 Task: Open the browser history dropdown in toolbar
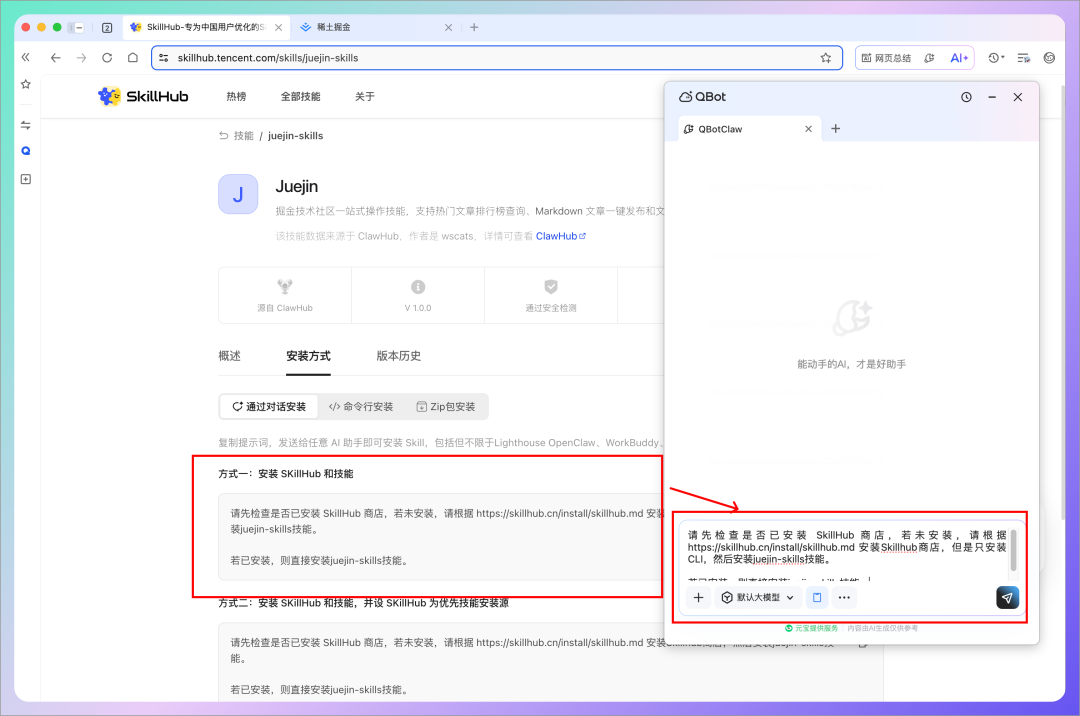coord(996,58)
